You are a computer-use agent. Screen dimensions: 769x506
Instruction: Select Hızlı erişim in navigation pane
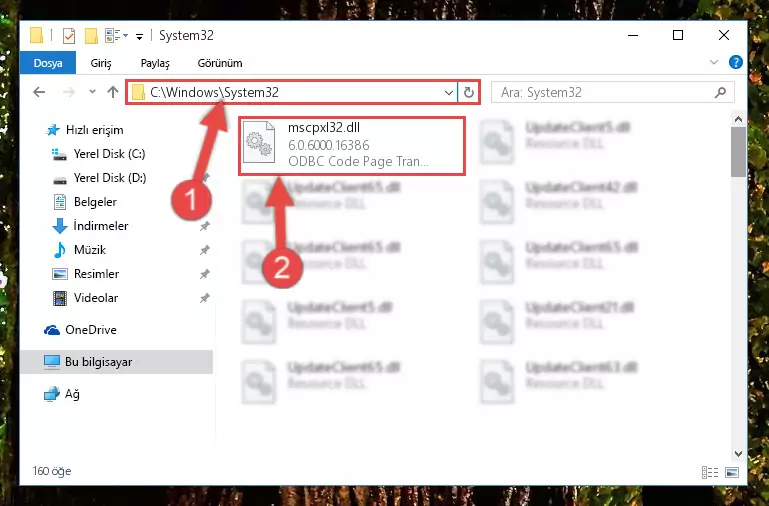pos(95,130)
